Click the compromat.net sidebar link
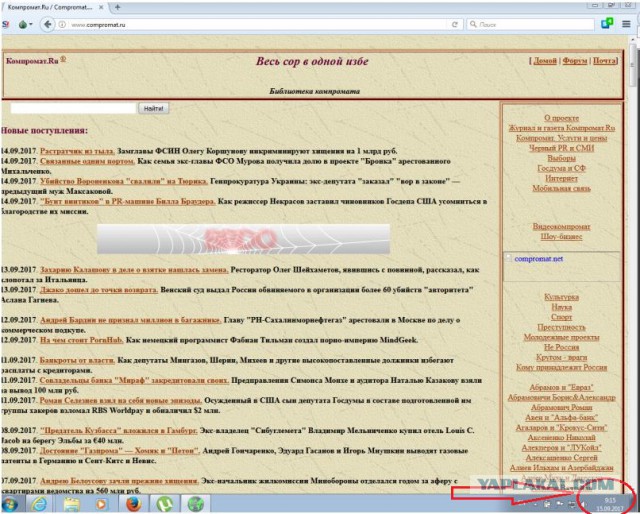640x514 pixels. (x=539, y=258)
